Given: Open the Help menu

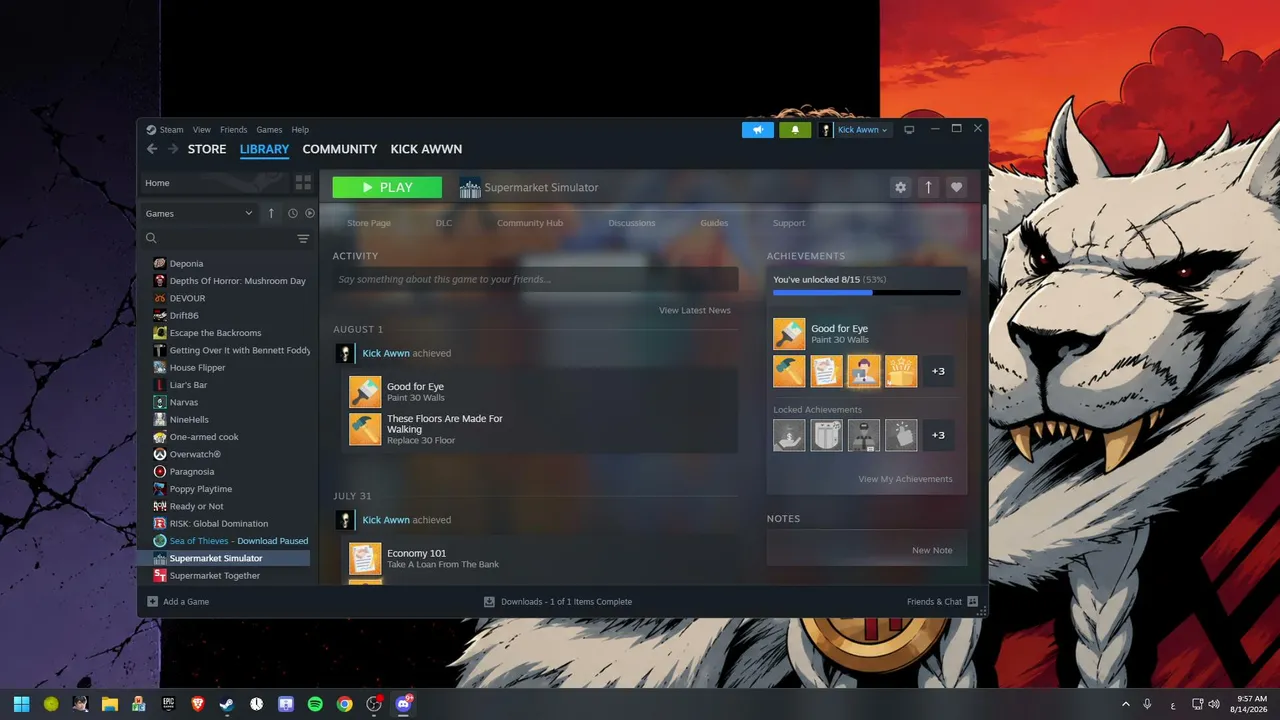Looking at the screenshot, I should pos(300,130).
